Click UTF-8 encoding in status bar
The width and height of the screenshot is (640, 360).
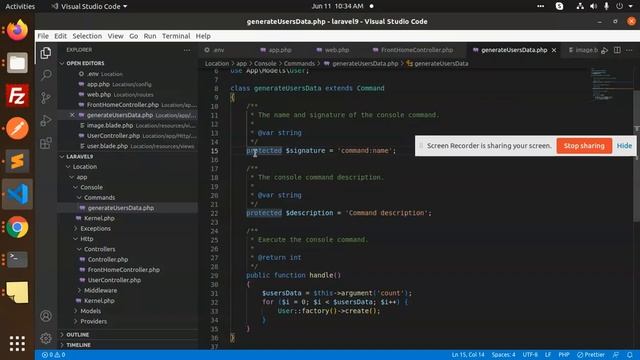tap(530, 355)
